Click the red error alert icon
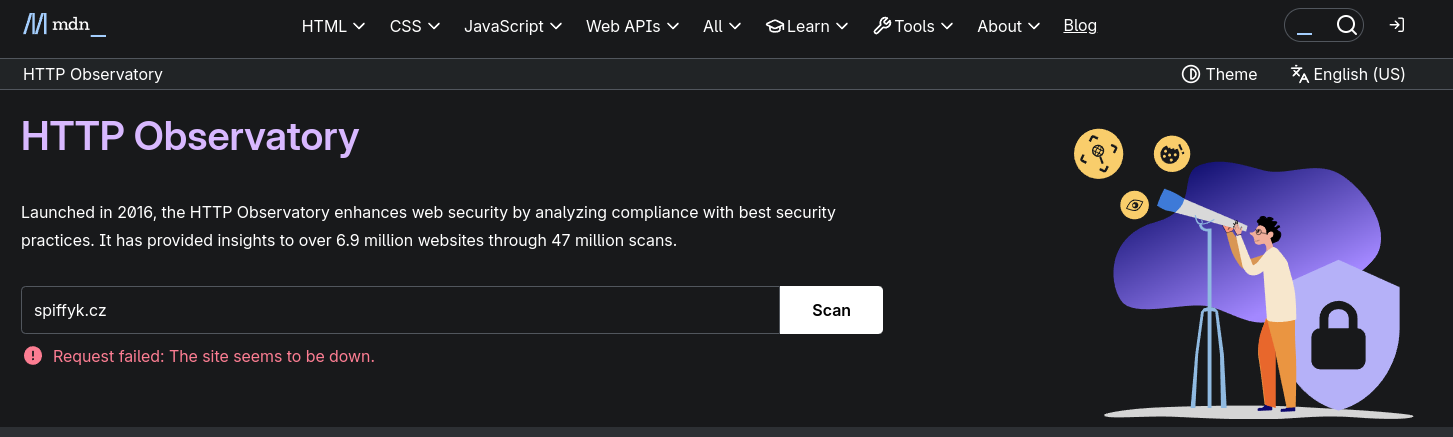The height and width of the screenshot is (437, 1453). coord(33,356)
